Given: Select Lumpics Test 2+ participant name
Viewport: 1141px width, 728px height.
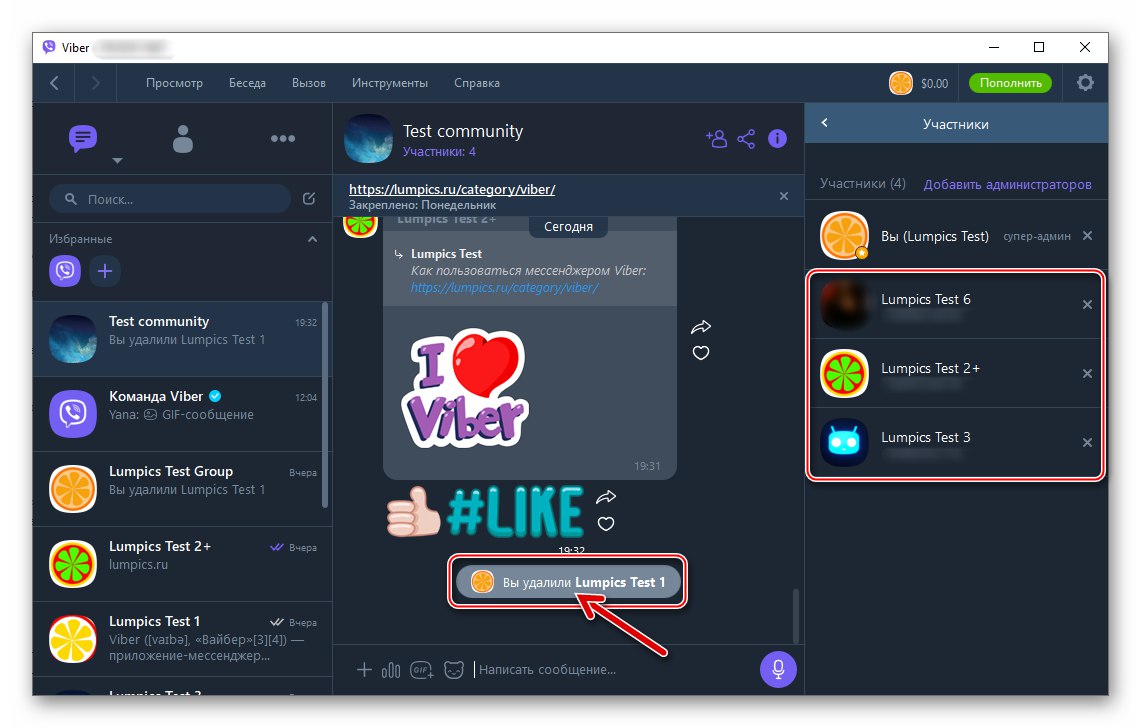Looking at the screenshot, I should click(931, 368).
